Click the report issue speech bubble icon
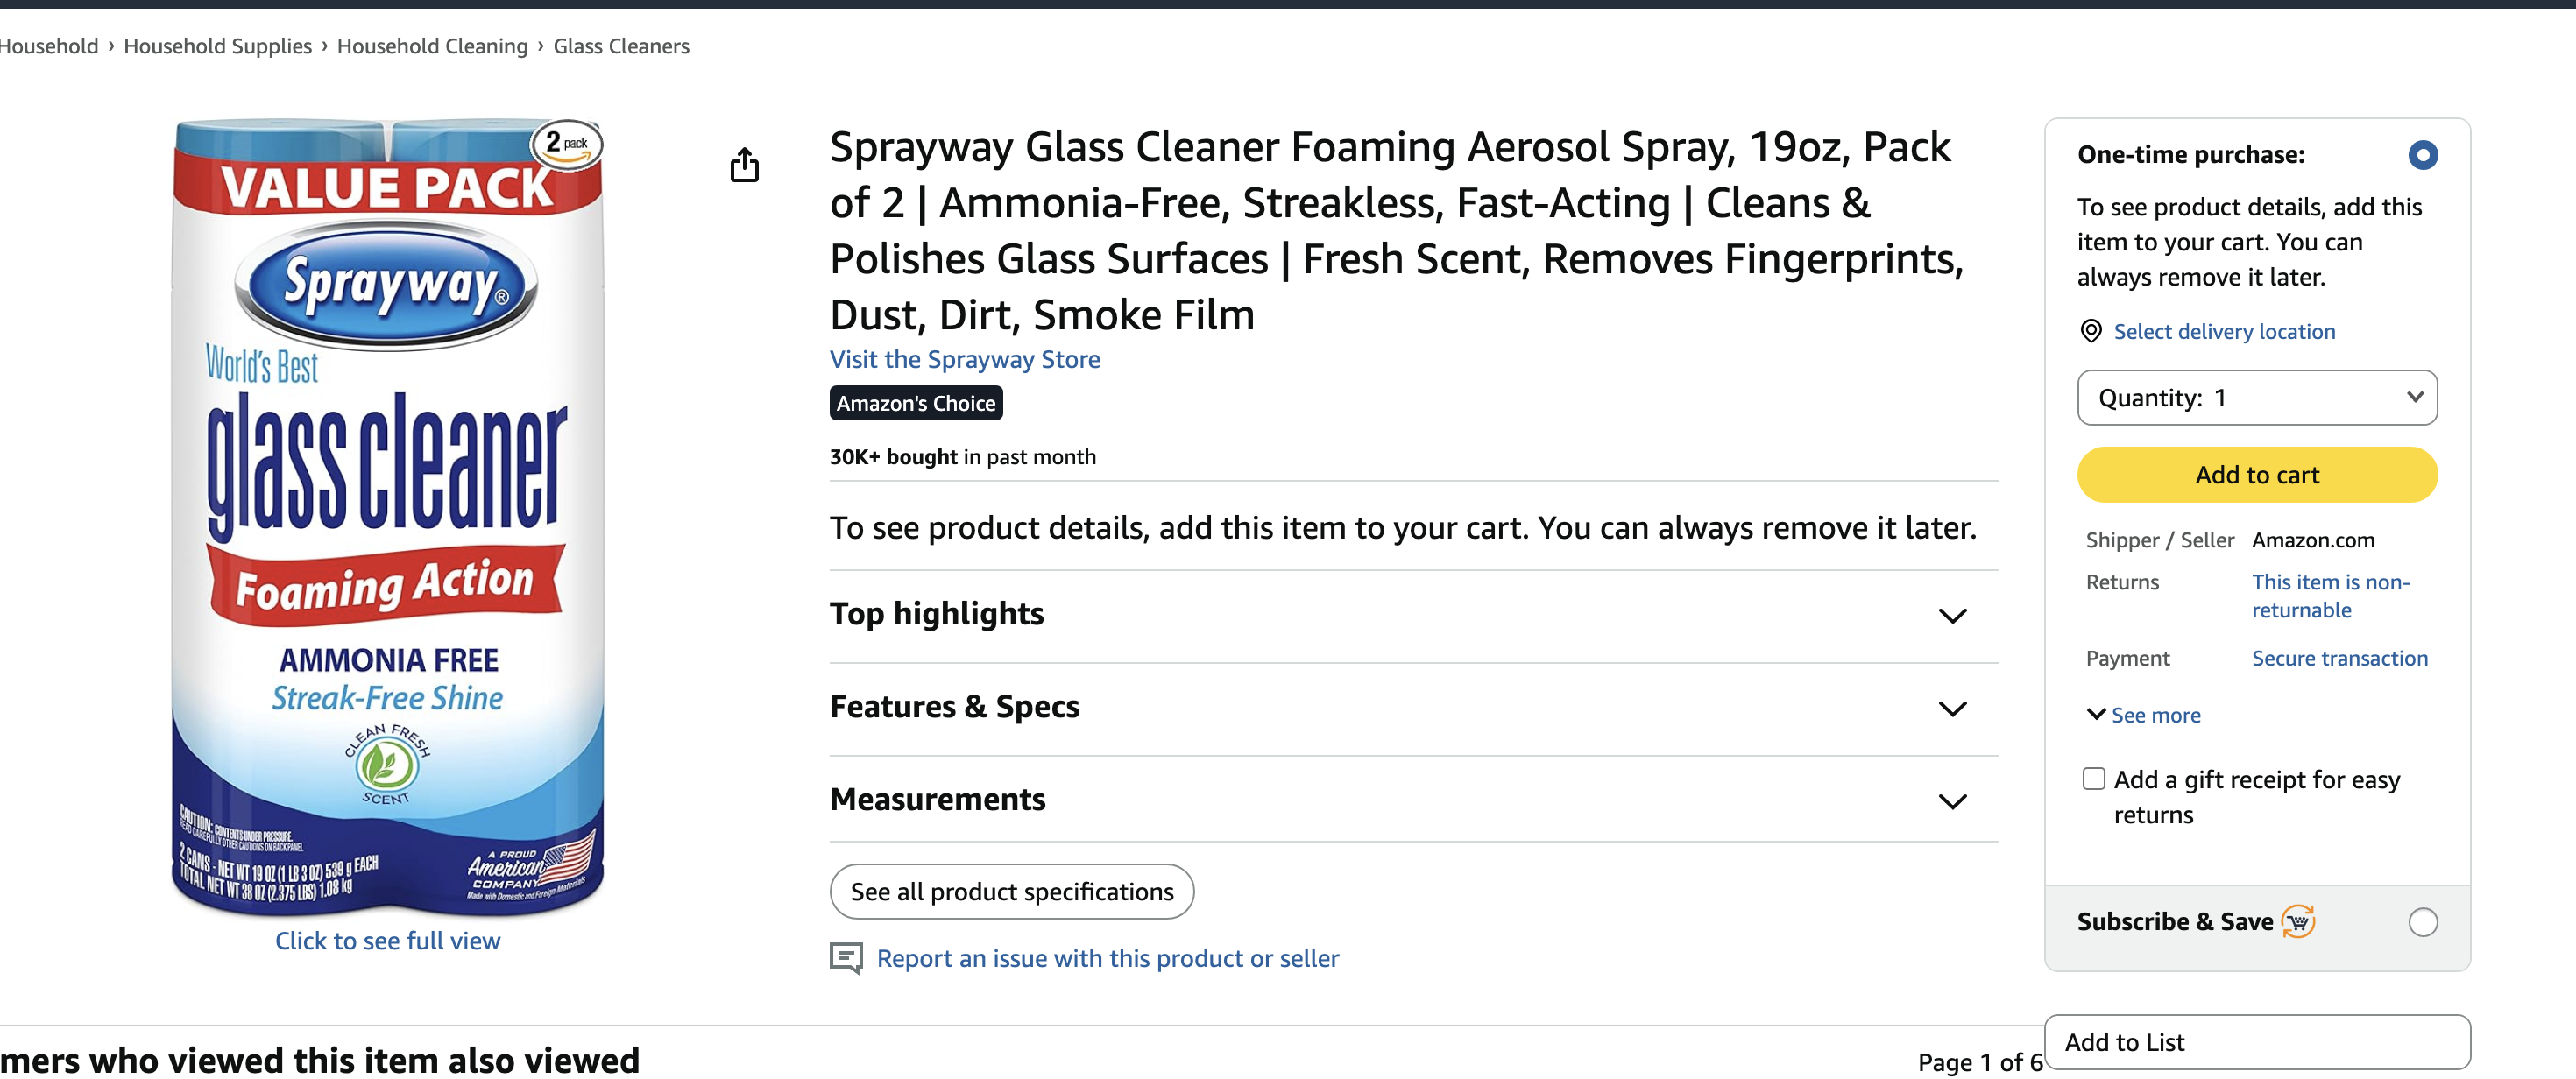Viewport: 2576px width, 1079px height. click(x=846, y=957)
